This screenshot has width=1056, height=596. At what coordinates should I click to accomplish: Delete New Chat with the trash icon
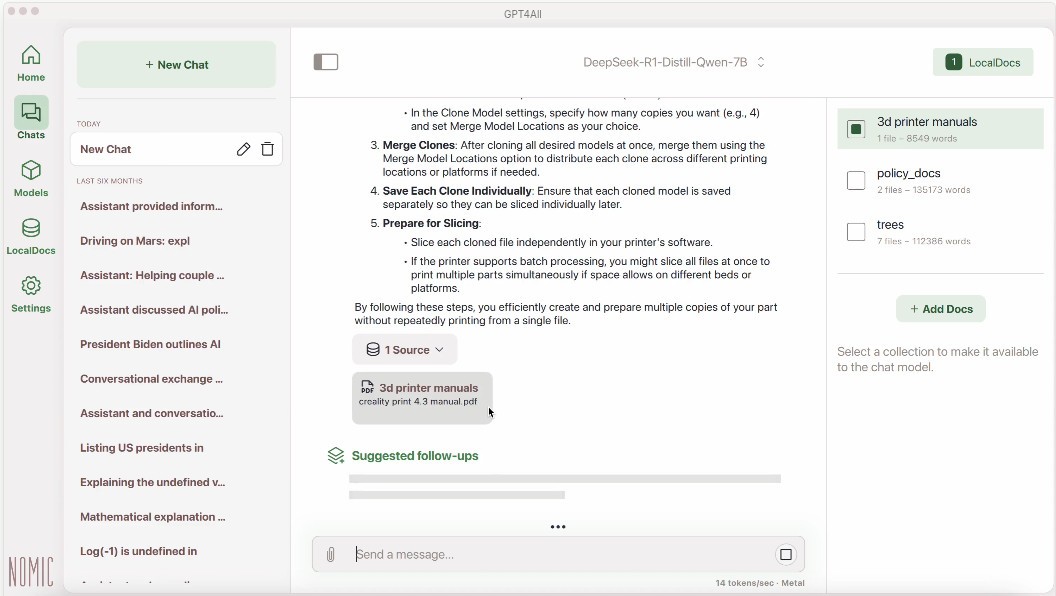[267, 150]
